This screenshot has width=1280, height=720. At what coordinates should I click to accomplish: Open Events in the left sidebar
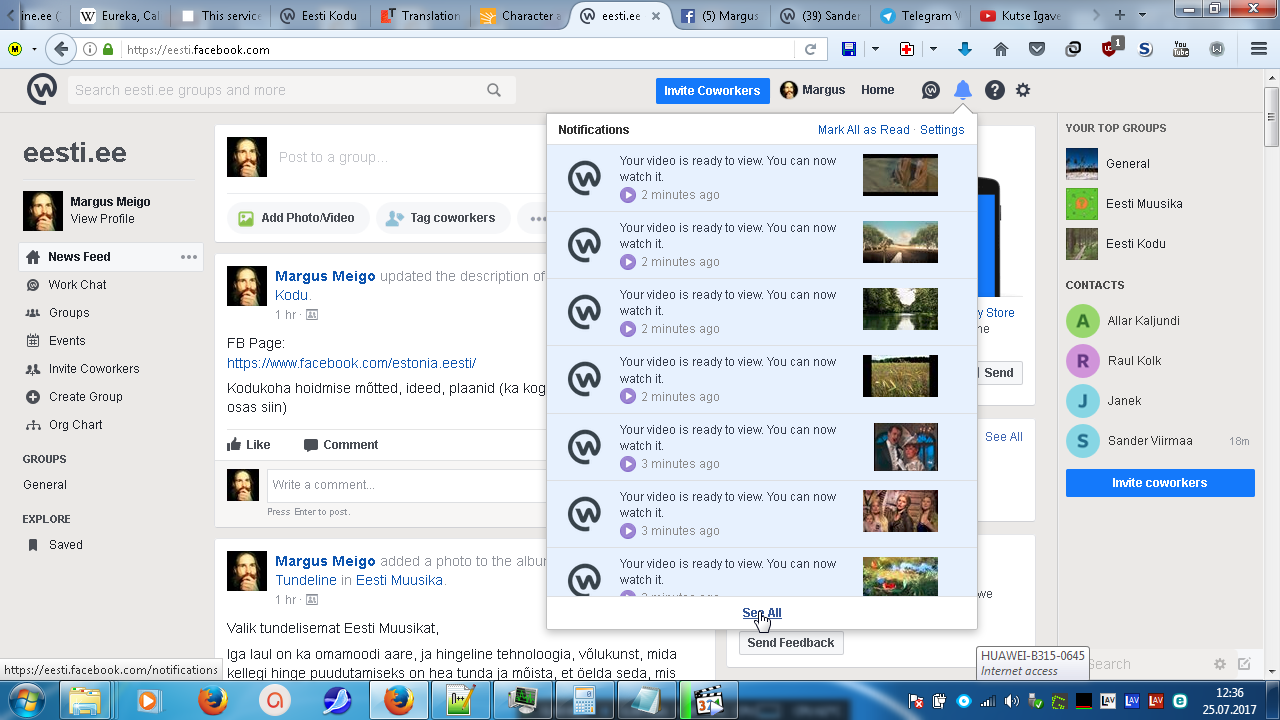67,341
